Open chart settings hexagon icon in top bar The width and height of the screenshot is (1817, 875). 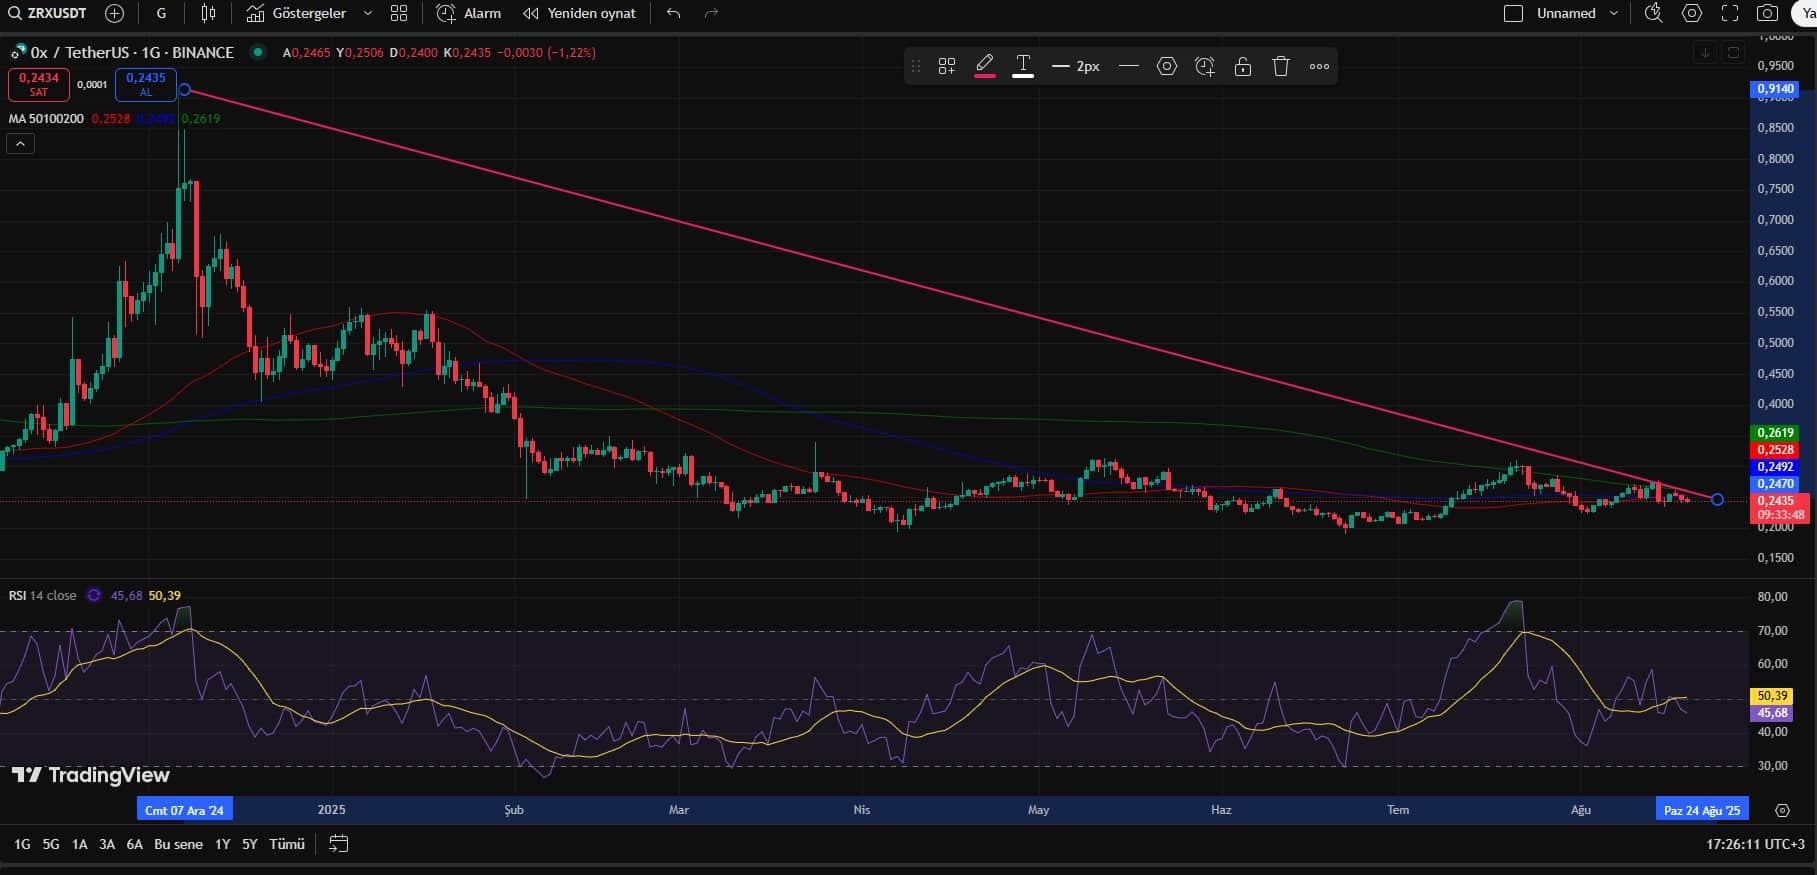click(1692, 13)
